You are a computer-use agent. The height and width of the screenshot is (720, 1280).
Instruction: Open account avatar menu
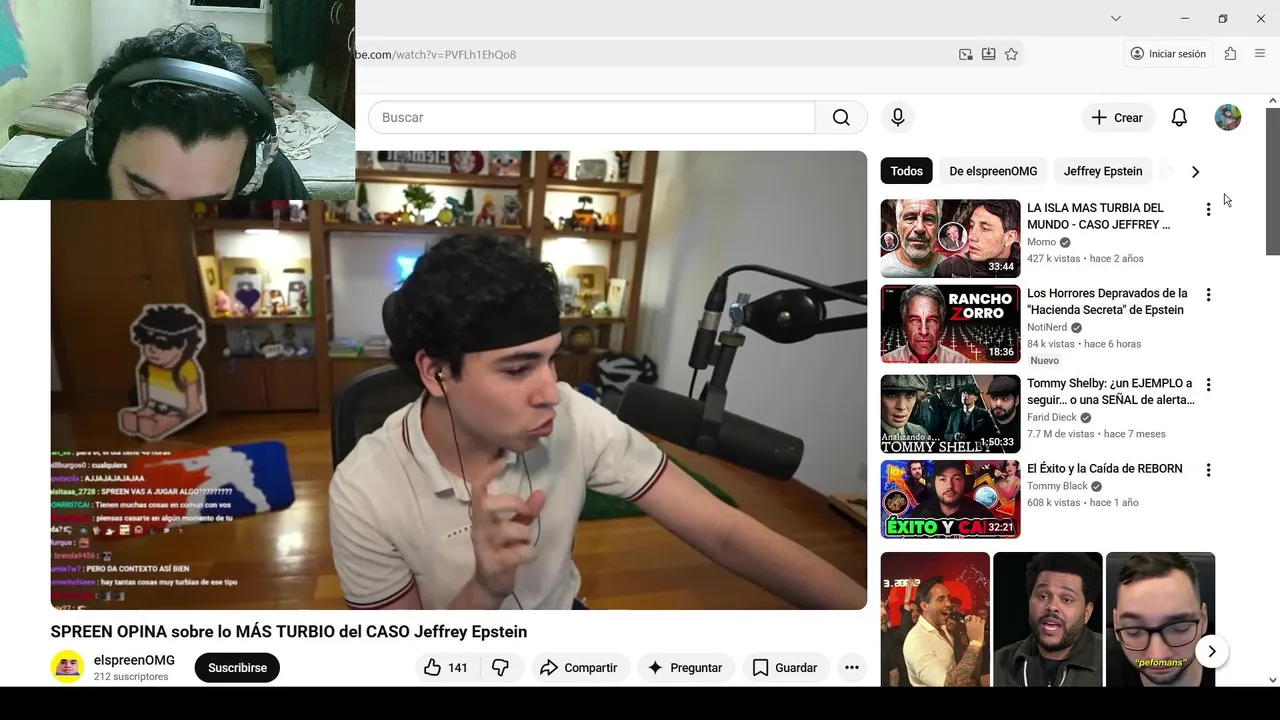(1227, 117)
